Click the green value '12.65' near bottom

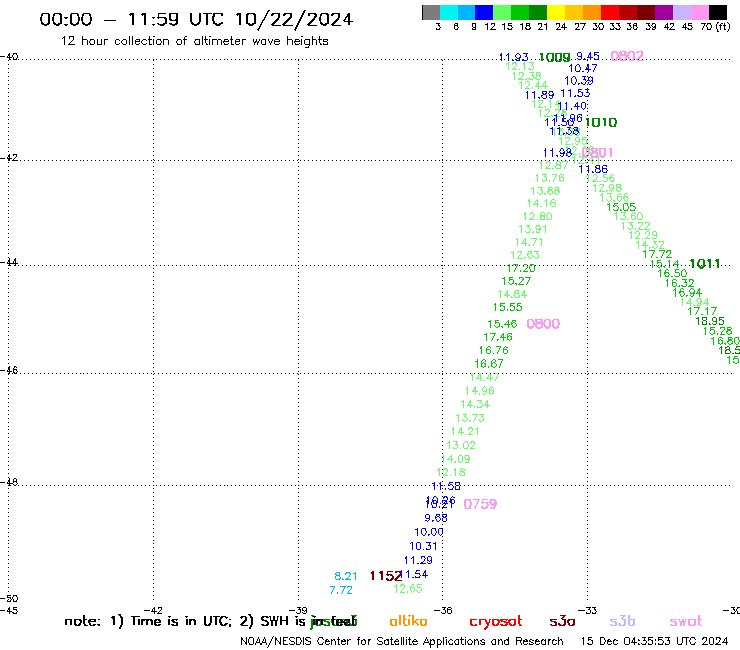408,589
